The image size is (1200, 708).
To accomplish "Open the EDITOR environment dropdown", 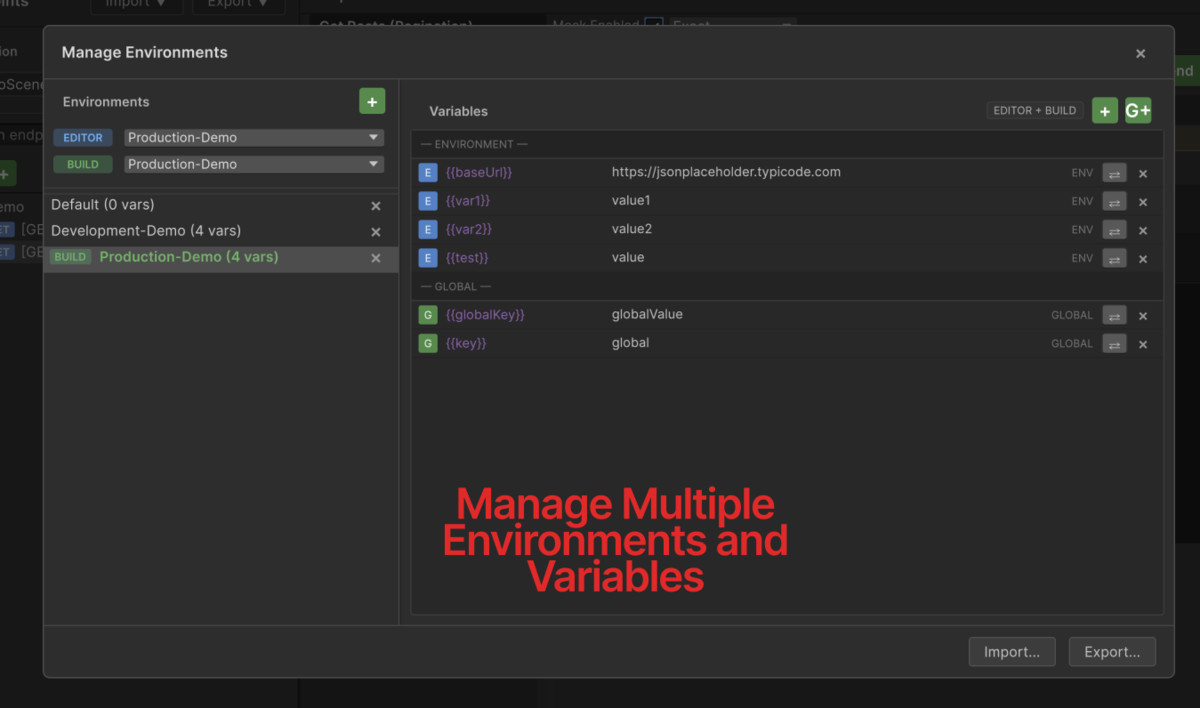I will click(254, 138).
